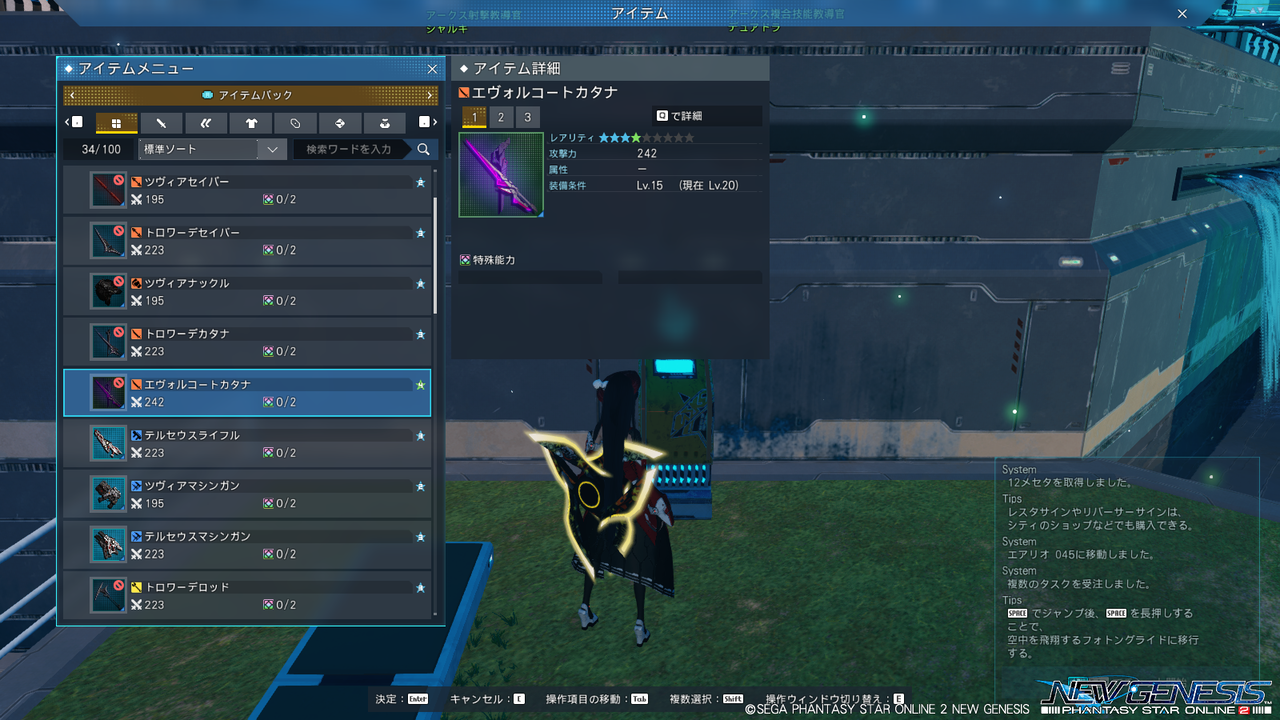Click the large katana preview in item details
Screen dimensions: 1280x720
(x=501, y=175)
